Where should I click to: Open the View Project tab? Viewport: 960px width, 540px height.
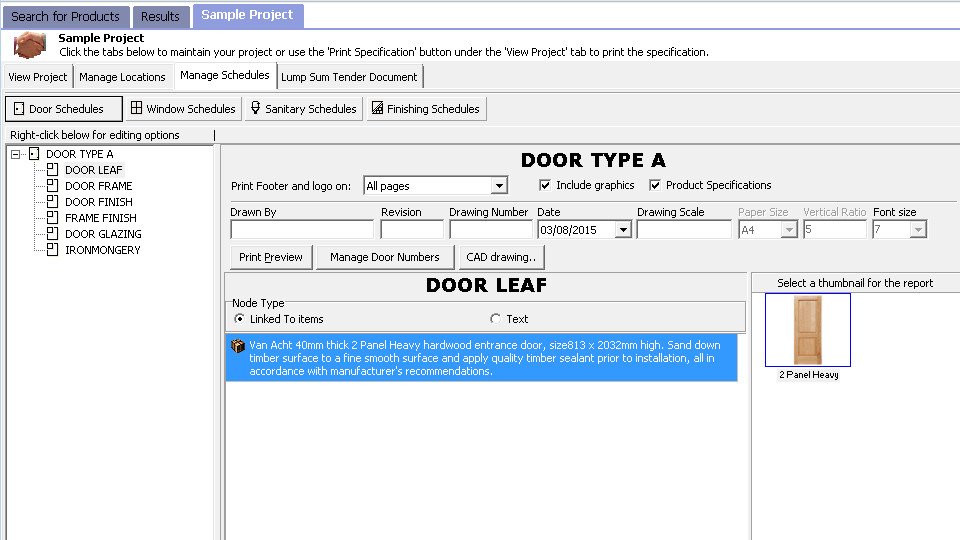click(38, 77)
